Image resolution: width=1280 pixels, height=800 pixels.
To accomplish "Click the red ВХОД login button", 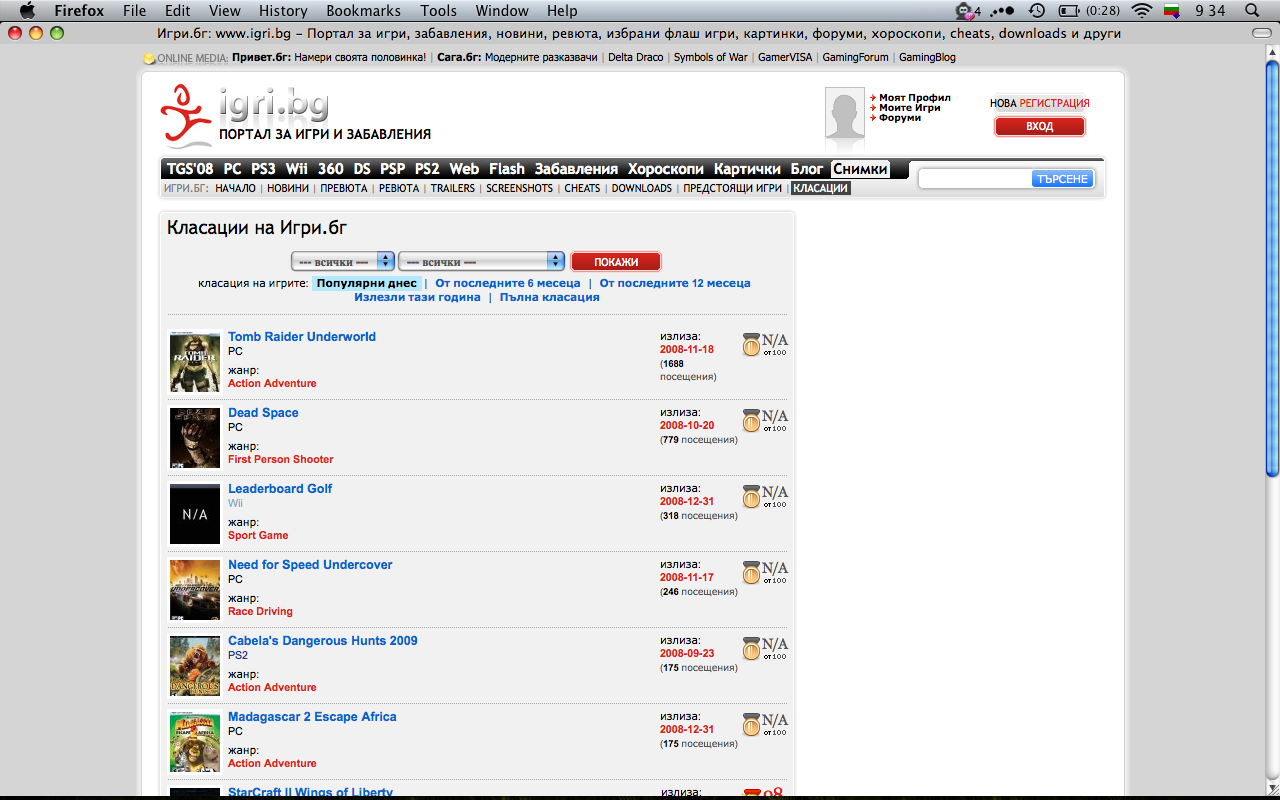I will (x=1040, y=127).
